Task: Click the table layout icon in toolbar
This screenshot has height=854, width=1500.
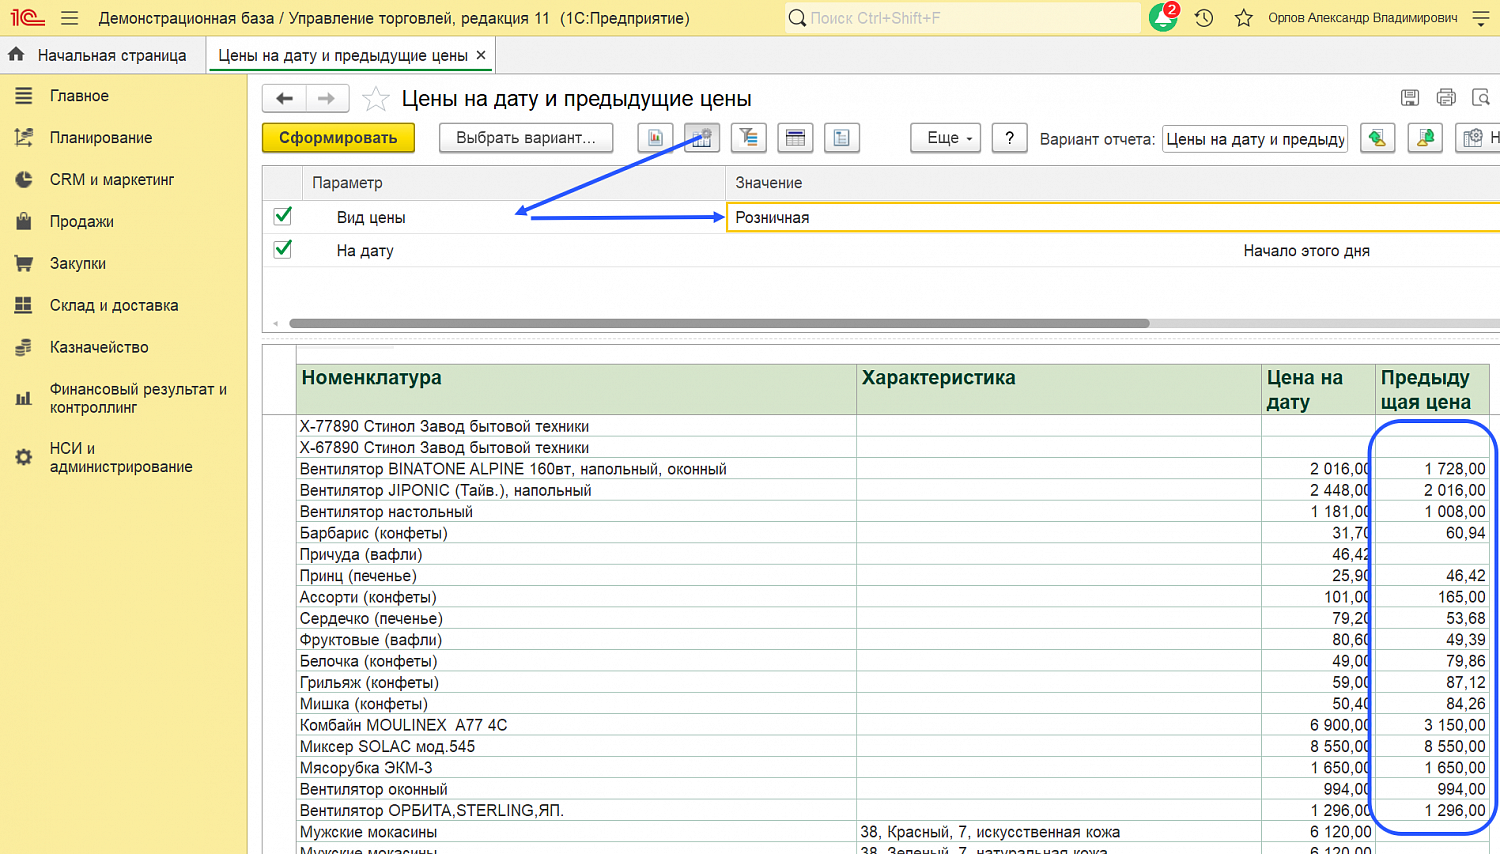Action: (x=795, y=138)
